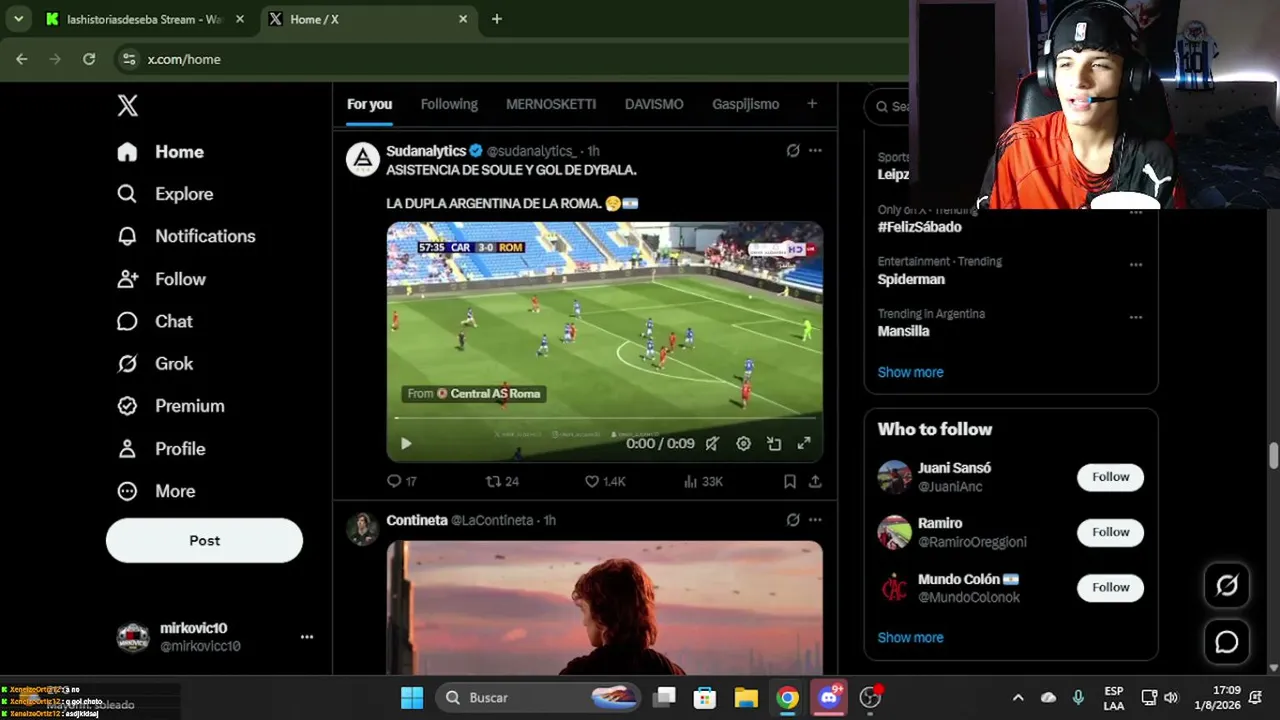
Task: Follow Mundo Colón
Action: coord(1110,587)
